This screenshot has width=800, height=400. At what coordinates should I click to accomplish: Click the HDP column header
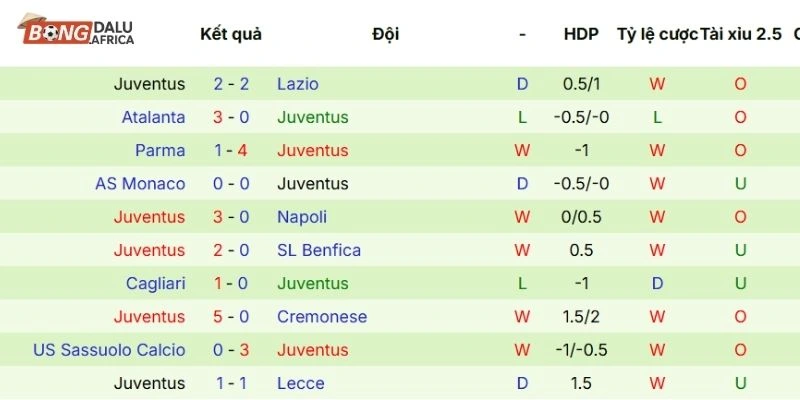[581, 34]
